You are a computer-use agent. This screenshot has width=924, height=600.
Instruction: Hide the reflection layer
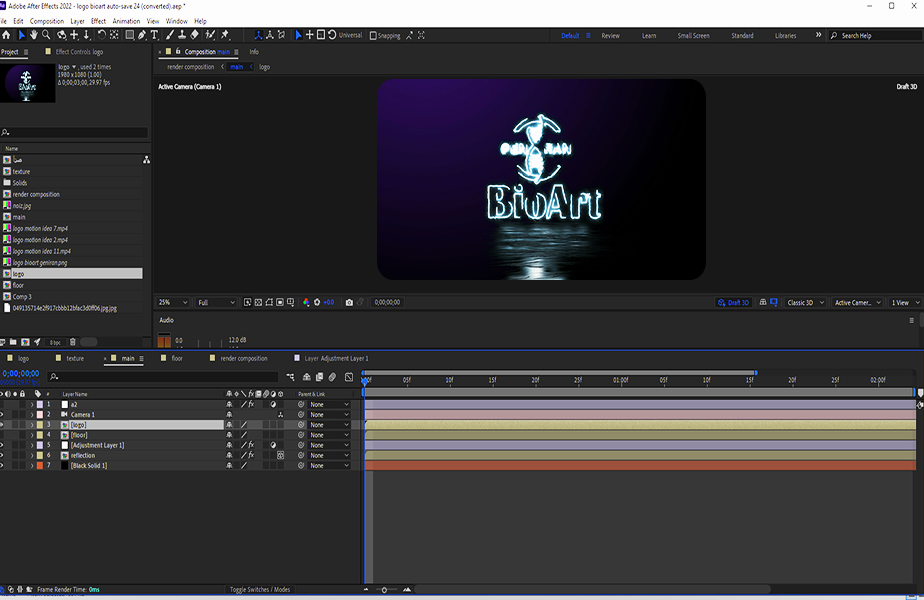tap(2, 455)
